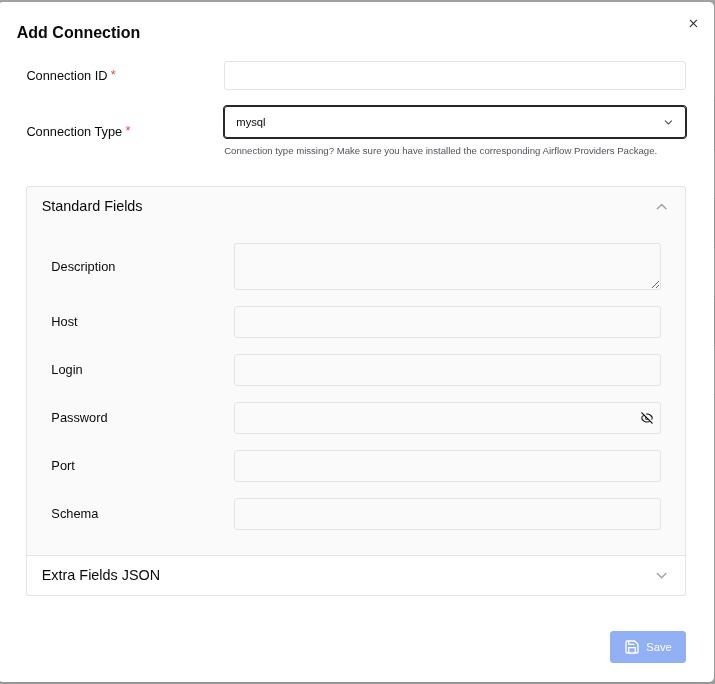
Task: Collapse the Standard Fields section chevron
Action: pyautogui.click(x=661, y=207)
